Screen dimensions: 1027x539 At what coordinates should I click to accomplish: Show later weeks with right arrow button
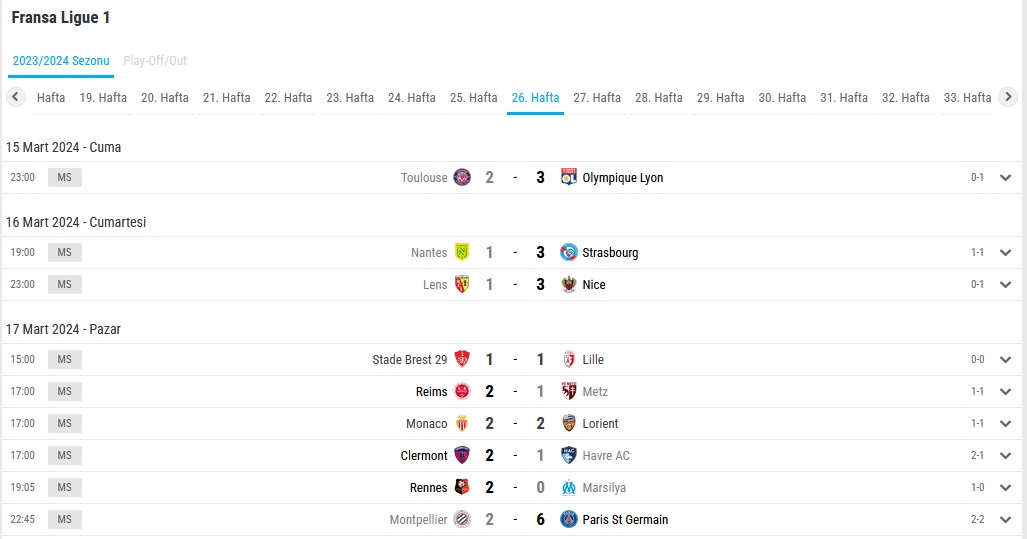tap(1008, 97)
